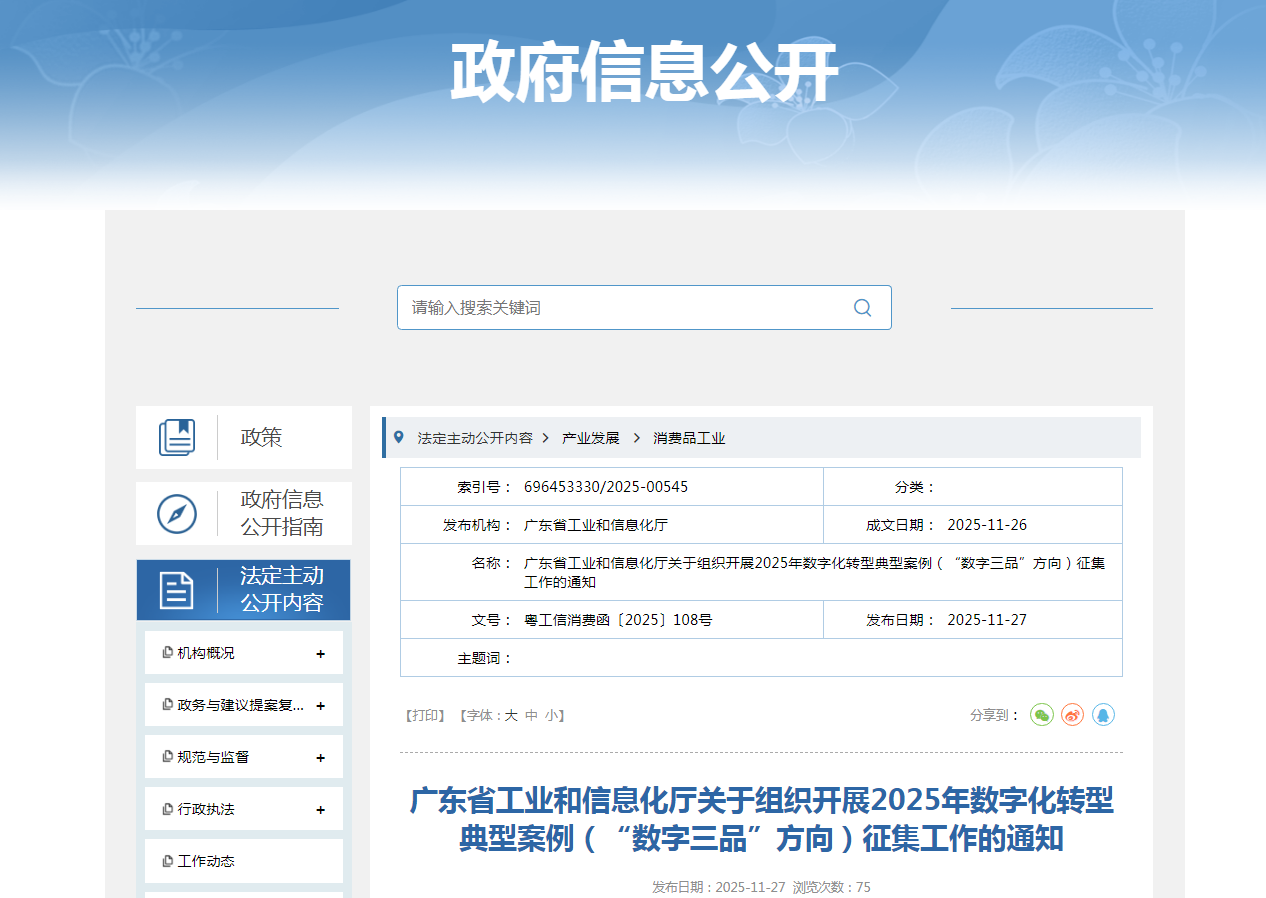Click the 法定主动公开内容 document icon

(177, 590)
